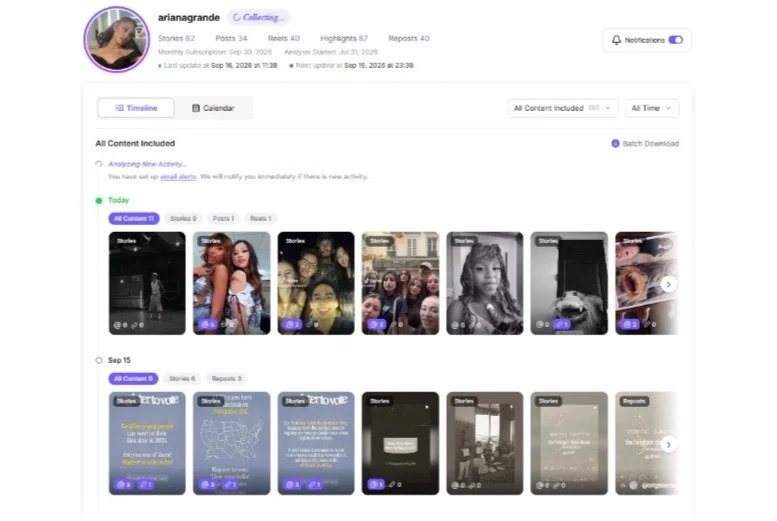
Task: Click the notifications bell icon
Action: (x=616, y=40)
